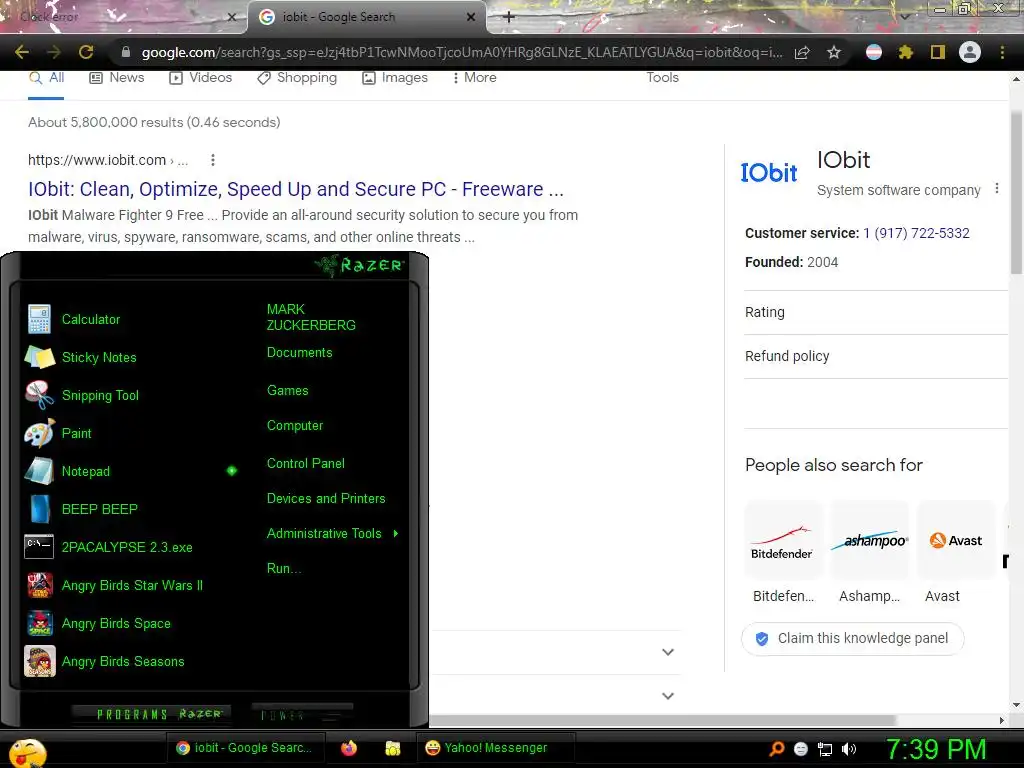1024x768 pixels.
Task: Select the All search tab
Action: pos(46,78)
